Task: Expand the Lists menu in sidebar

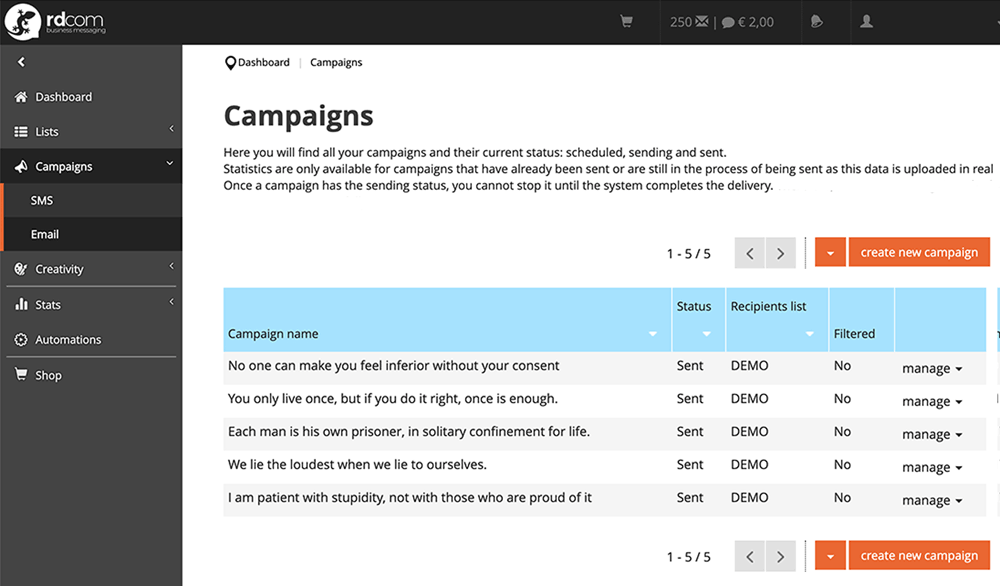Action: tap(90, 132)
